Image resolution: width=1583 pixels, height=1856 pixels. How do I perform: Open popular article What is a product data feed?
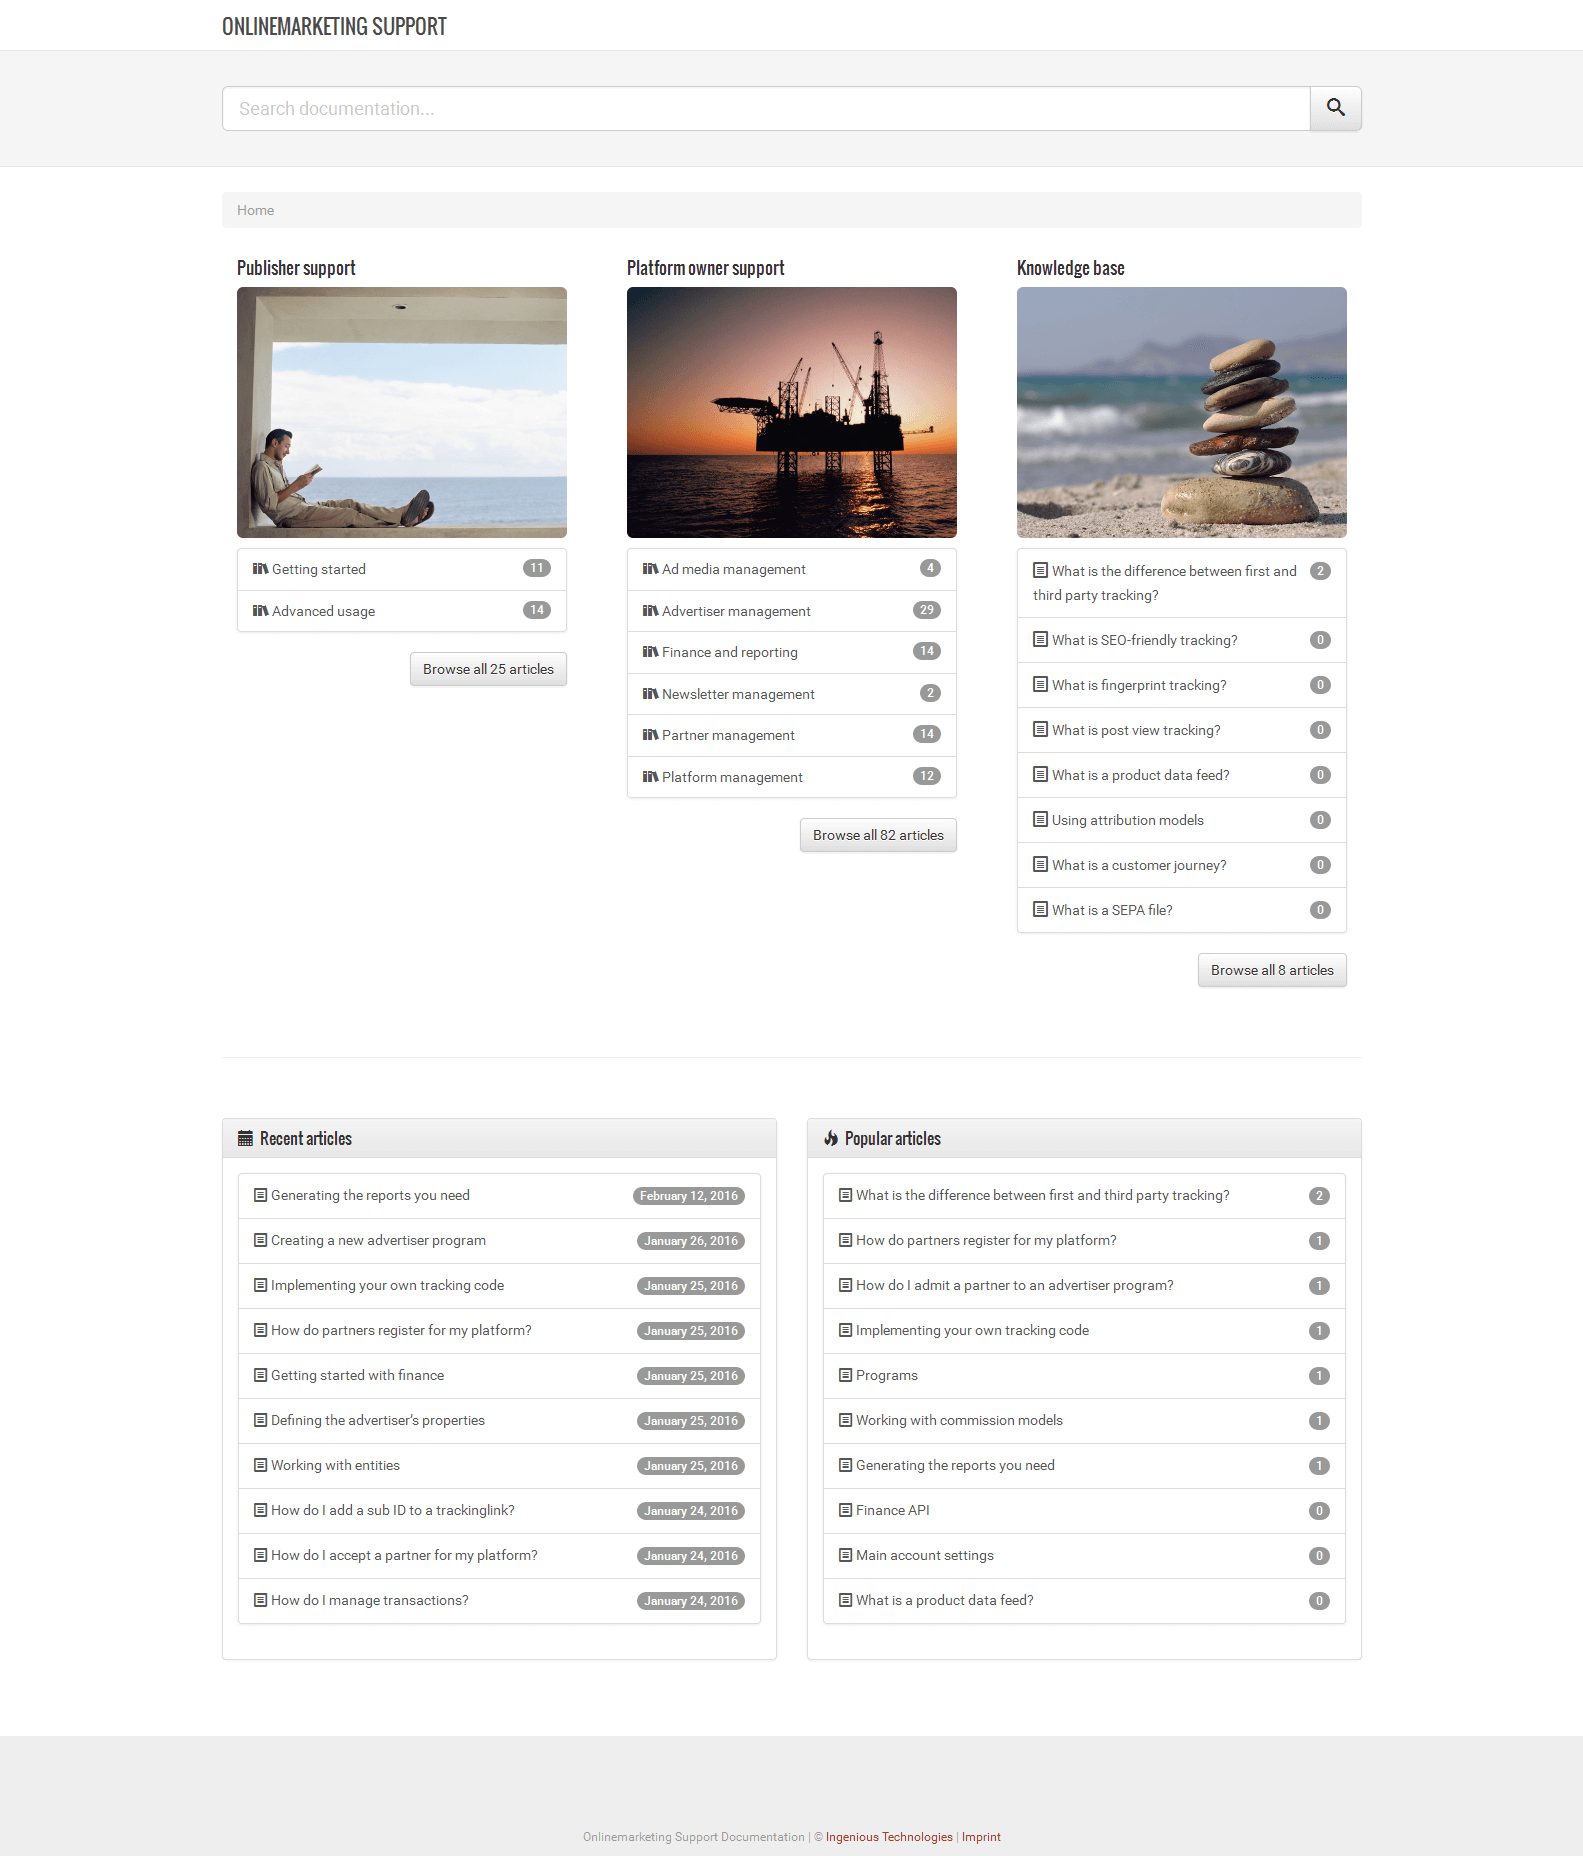(x=1084, y=1600)
